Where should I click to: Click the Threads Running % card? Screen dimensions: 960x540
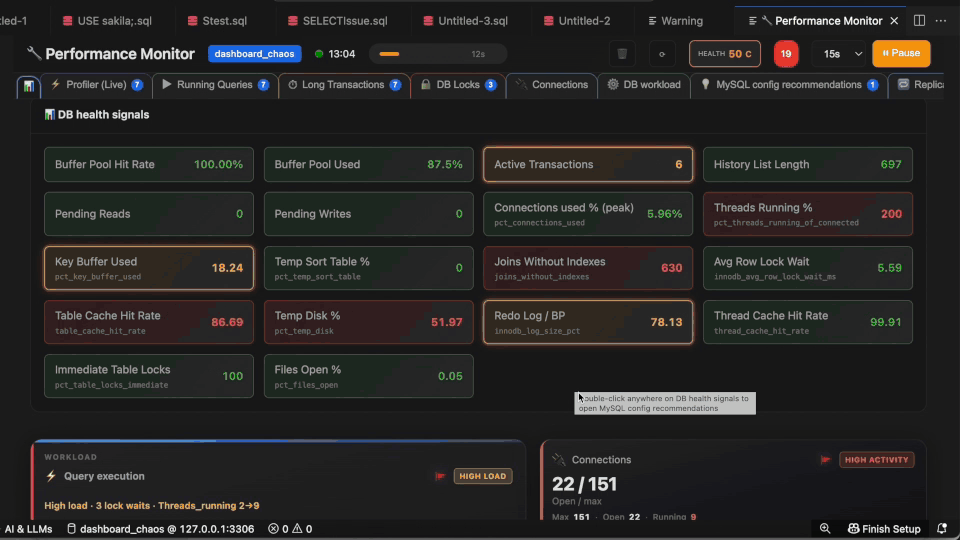tap(808, 214)
